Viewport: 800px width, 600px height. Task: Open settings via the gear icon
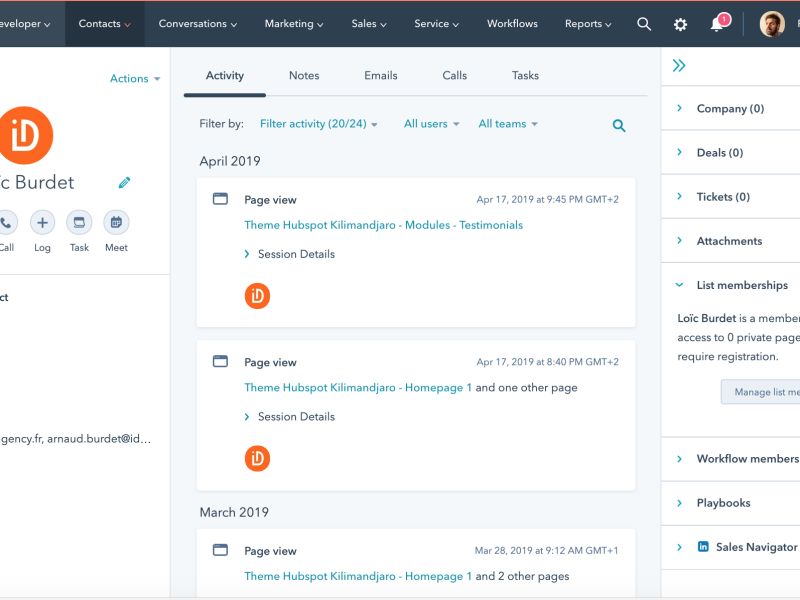point(680,24)
